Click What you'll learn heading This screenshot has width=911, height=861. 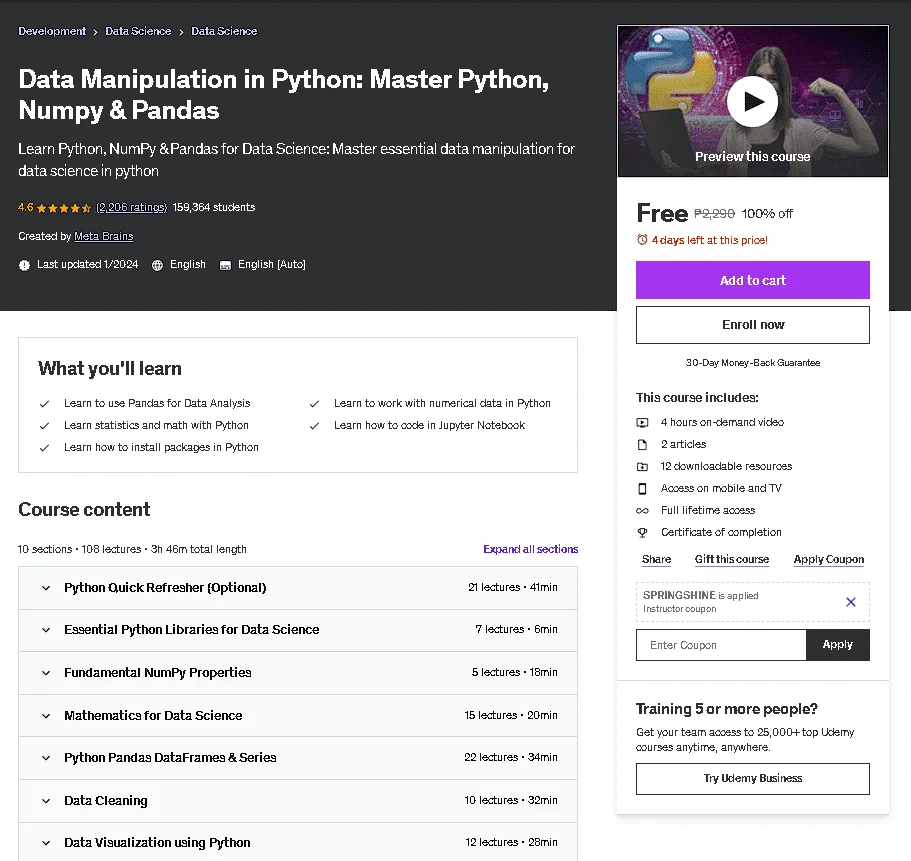[x=110, y=369]
